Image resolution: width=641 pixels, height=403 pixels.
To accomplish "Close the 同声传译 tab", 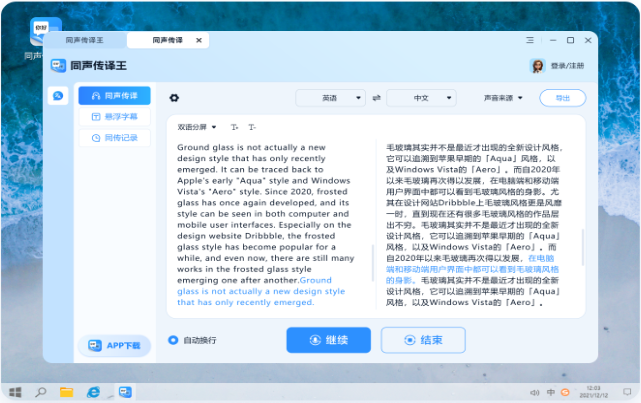I will tap(199, 40).
